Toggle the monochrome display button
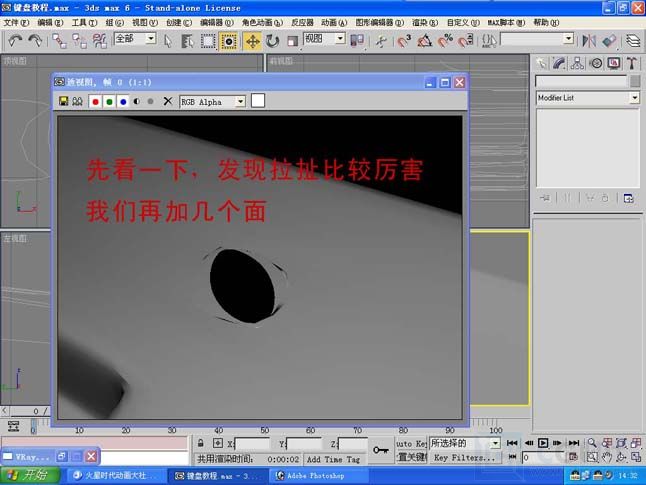The height and width of the screenshot is (485, 646). pos(150,101)
